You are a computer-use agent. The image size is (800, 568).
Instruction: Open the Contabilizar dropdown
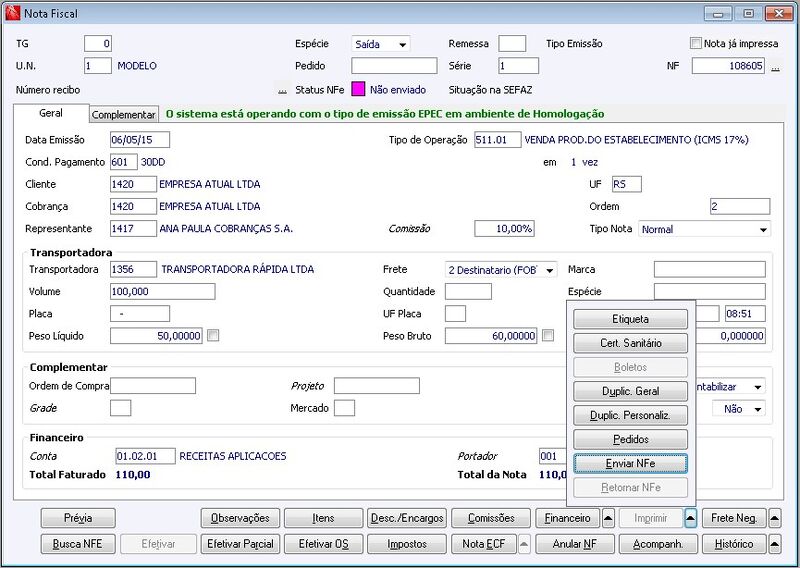[x=731, y=387]
